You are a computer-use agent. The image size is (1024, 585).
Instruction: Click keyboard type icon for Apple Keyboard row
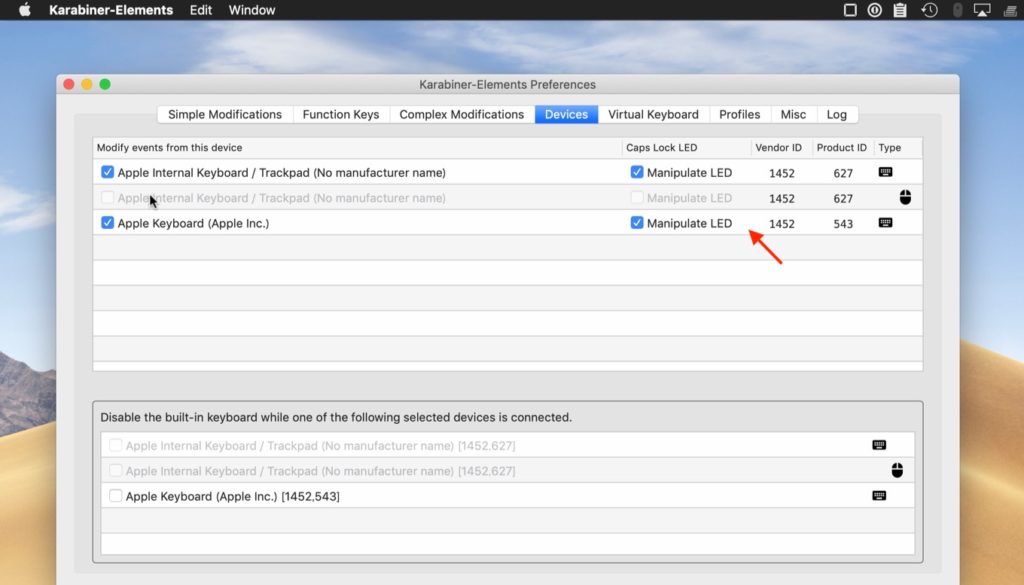(x=885, y=223)
